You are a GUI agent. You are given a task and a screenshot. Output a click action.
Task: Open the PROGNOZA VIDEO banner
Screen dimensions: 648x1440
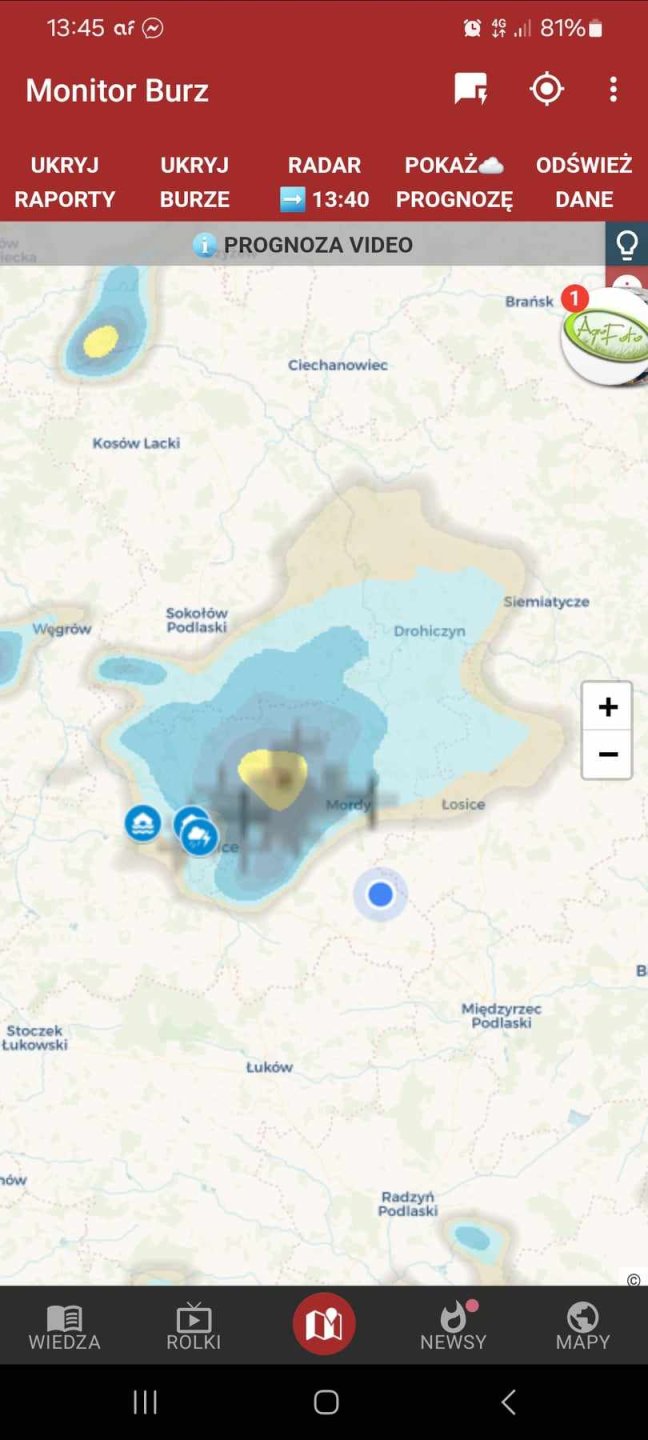(x=303, y=244)
